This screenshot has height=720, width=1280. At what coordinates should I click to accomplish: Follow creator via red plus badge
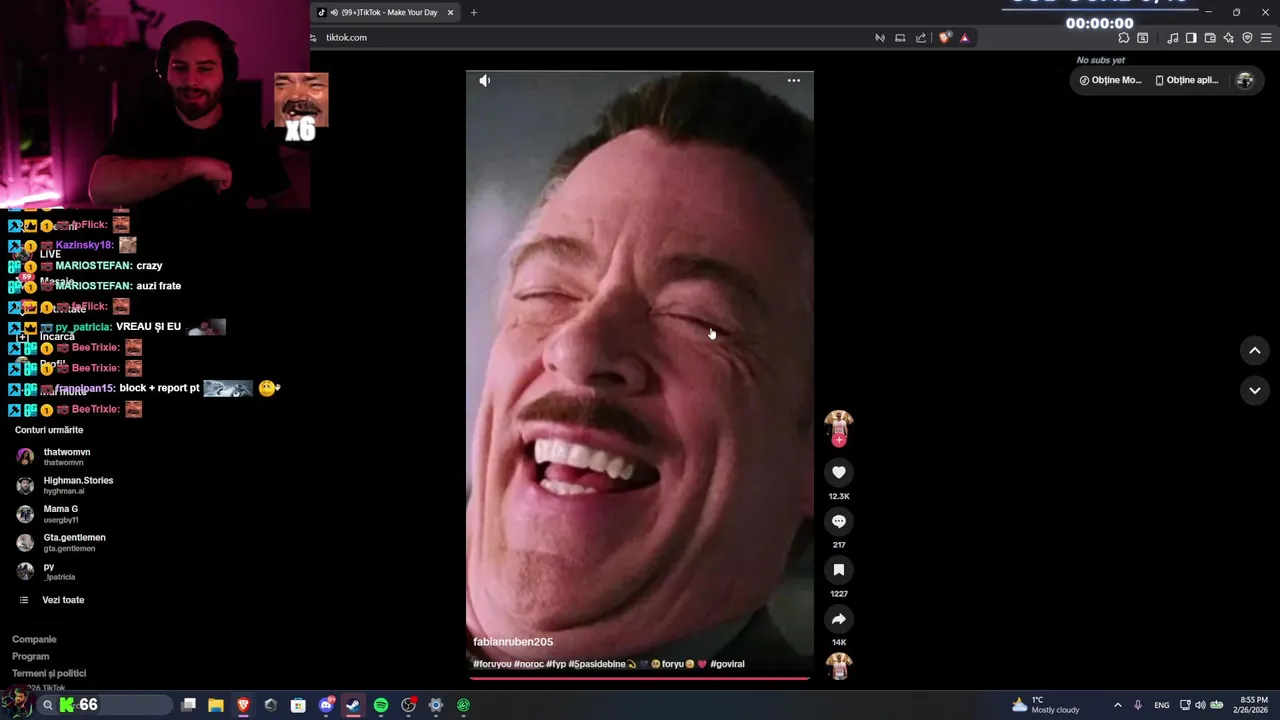839,440
